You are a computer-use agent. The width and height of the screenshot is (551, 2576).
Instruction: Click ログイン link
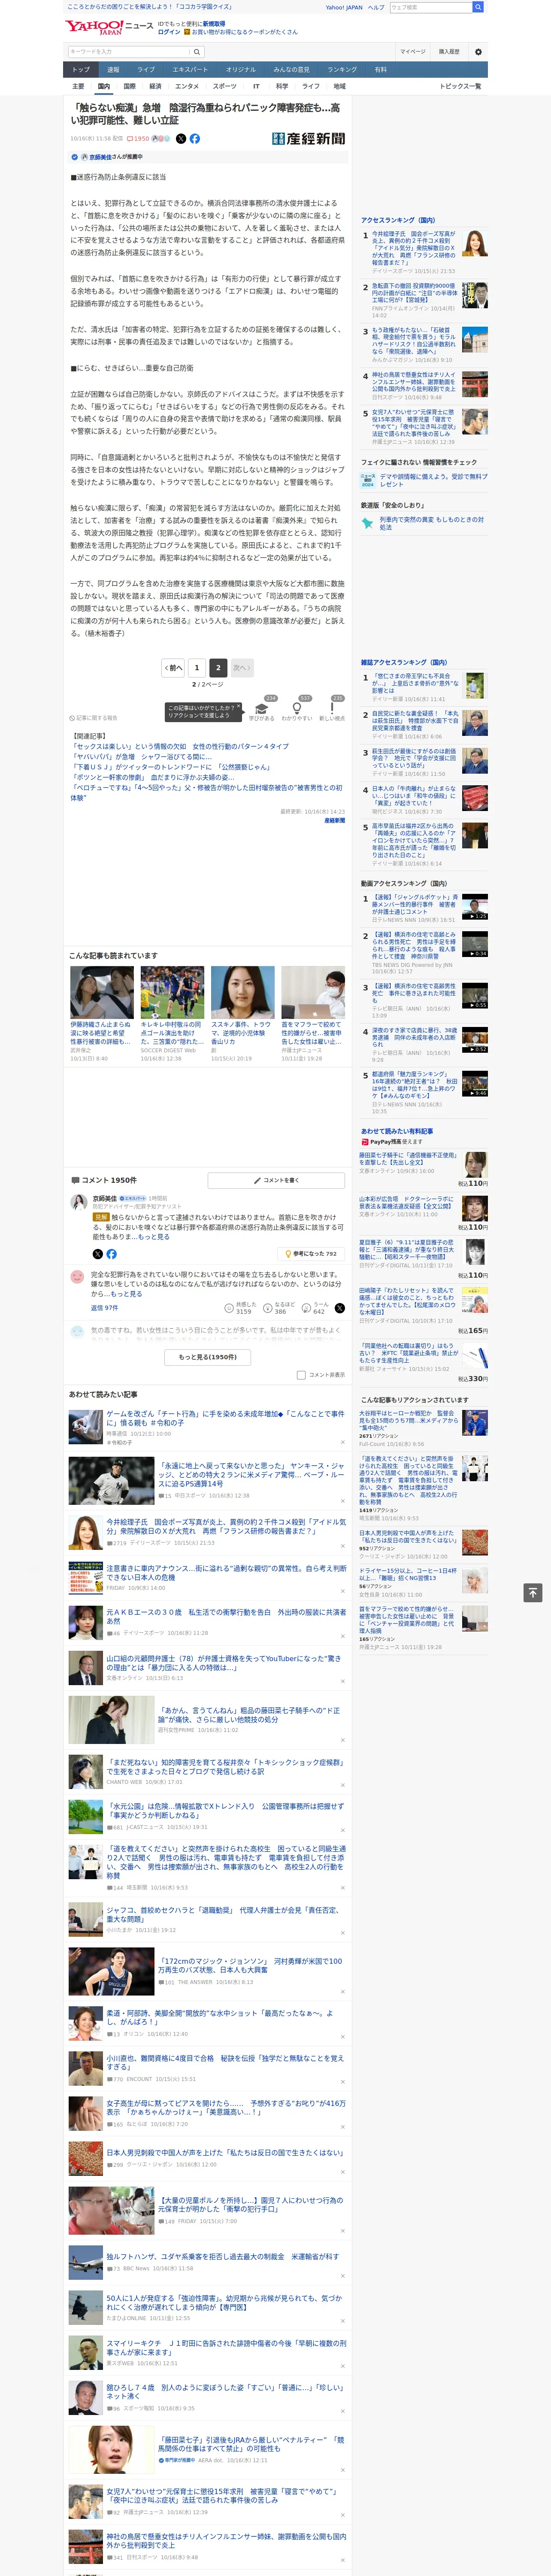click(x=169, y=32)
